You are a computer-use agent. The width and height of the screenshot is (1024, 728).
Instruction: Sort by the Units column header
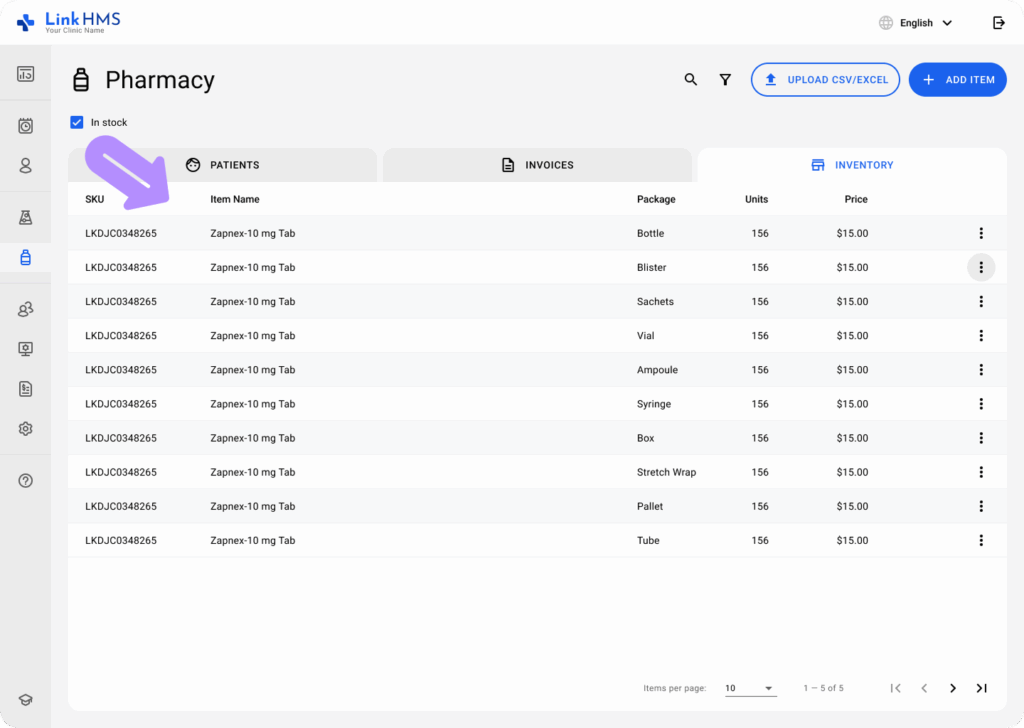click(x=756, y=199)
